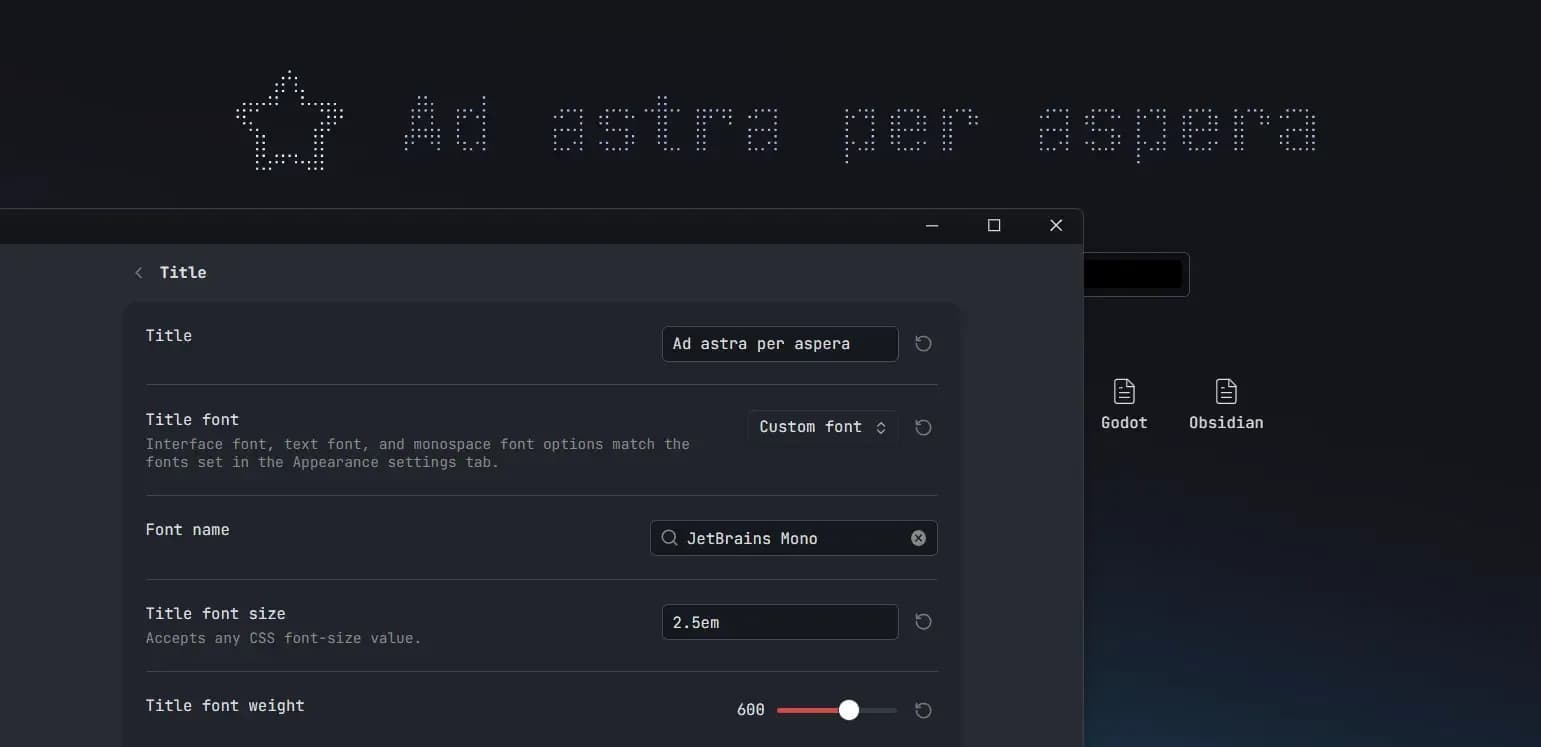Maximize the settings window
Viewport: 1541px width, 747px height.
(x=994, y=226)
